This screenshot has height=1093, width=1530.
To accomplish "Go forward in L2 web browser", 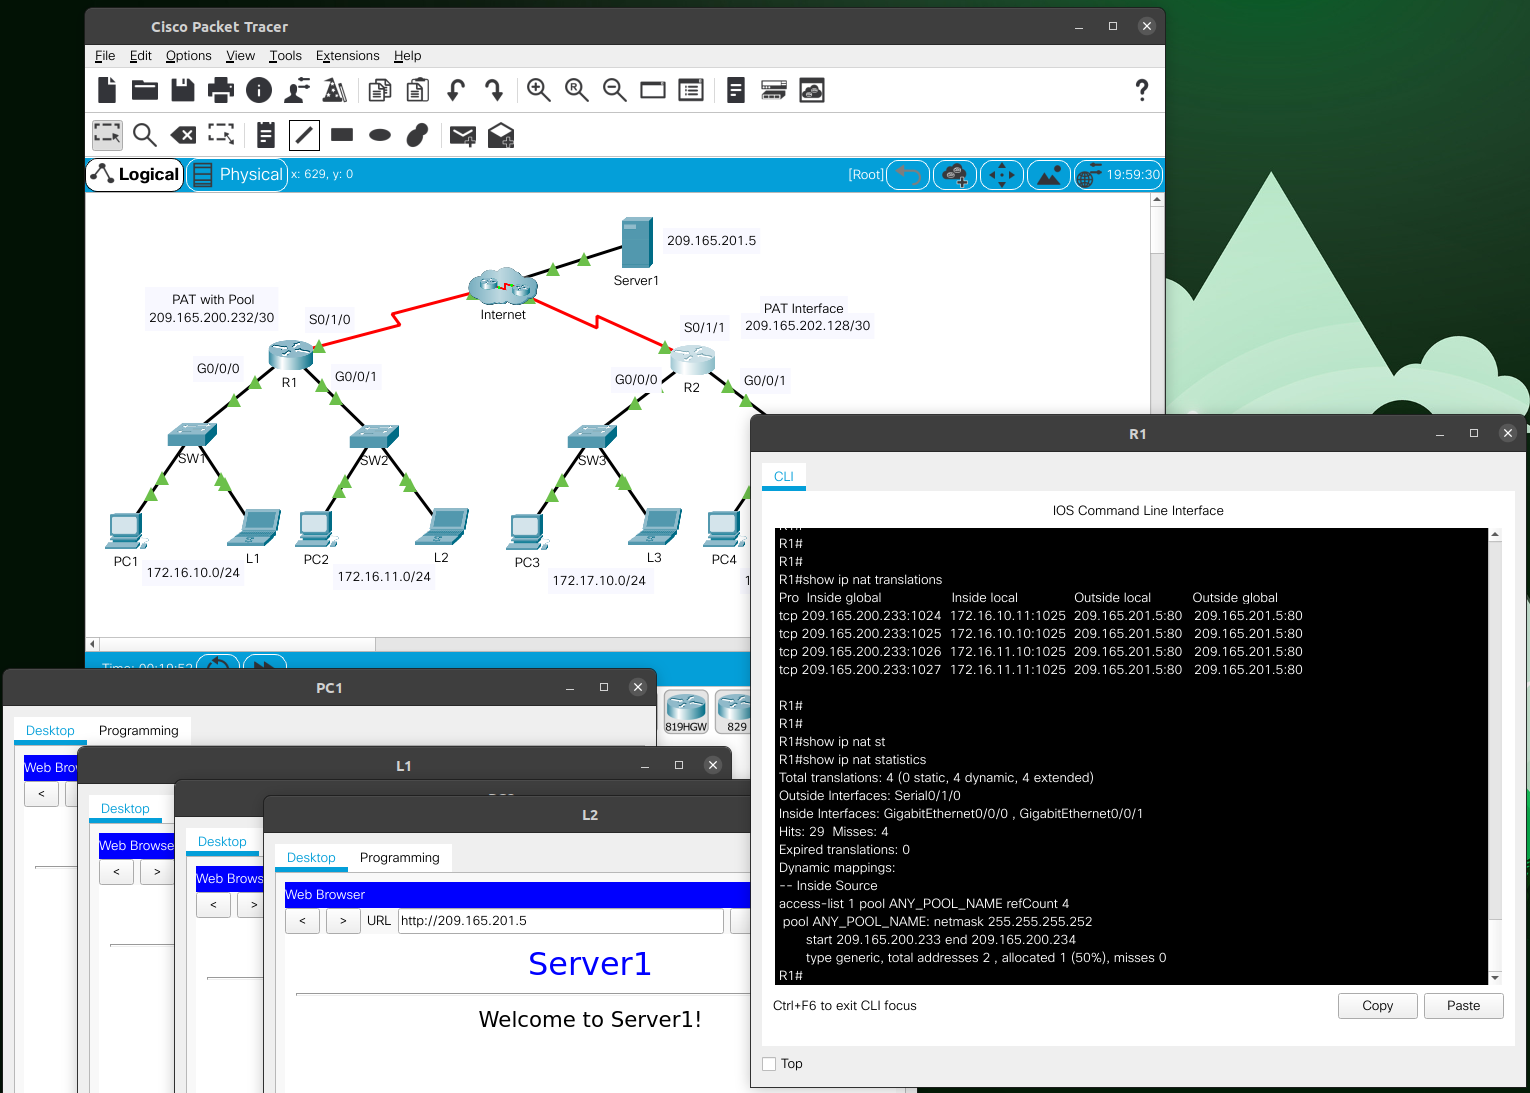I will coord(343,921).
